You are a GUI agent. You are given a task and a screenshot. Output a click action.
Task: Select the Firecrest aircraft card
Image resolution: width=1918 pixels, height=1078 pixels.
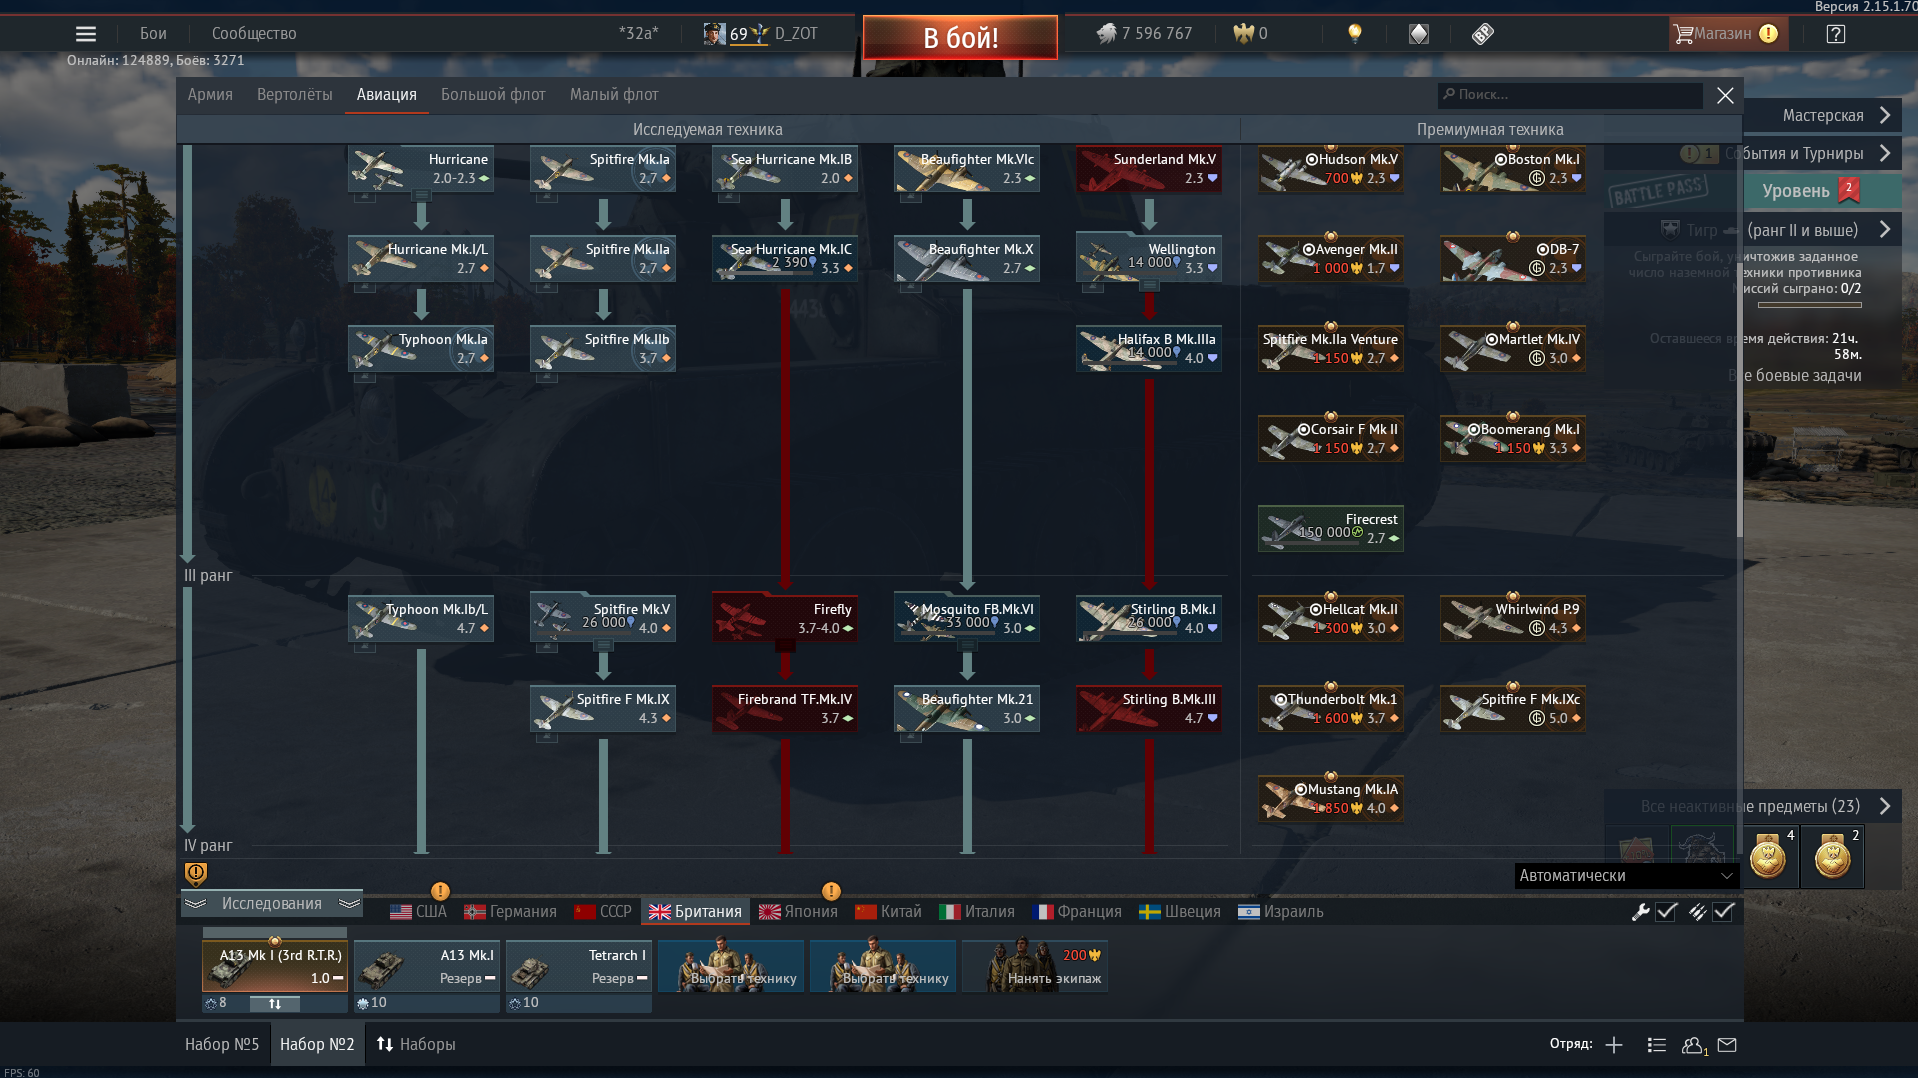pyautogui.click(x=1331, y=529)
